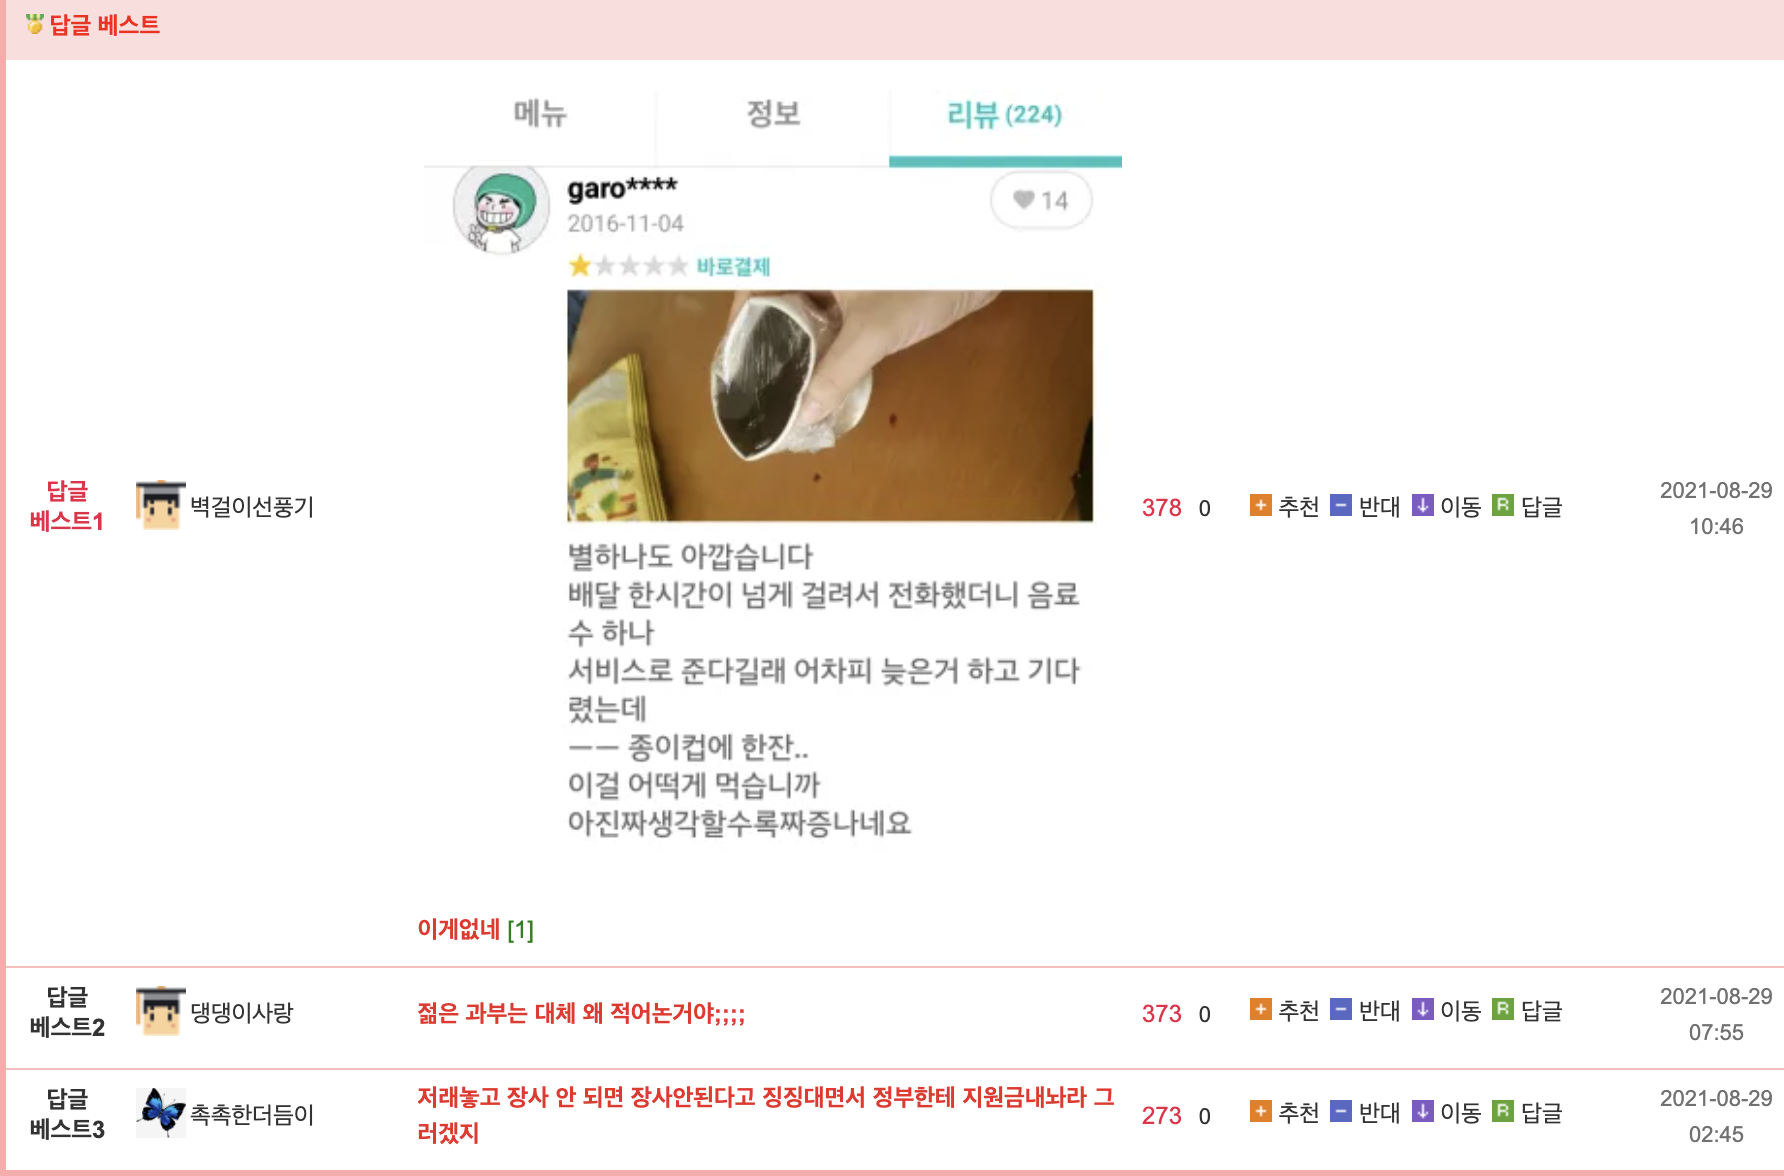This screenshot has width=1784, height=1176.
Task: Switch to the 정보 tab
Action: (x=773, y=114)
